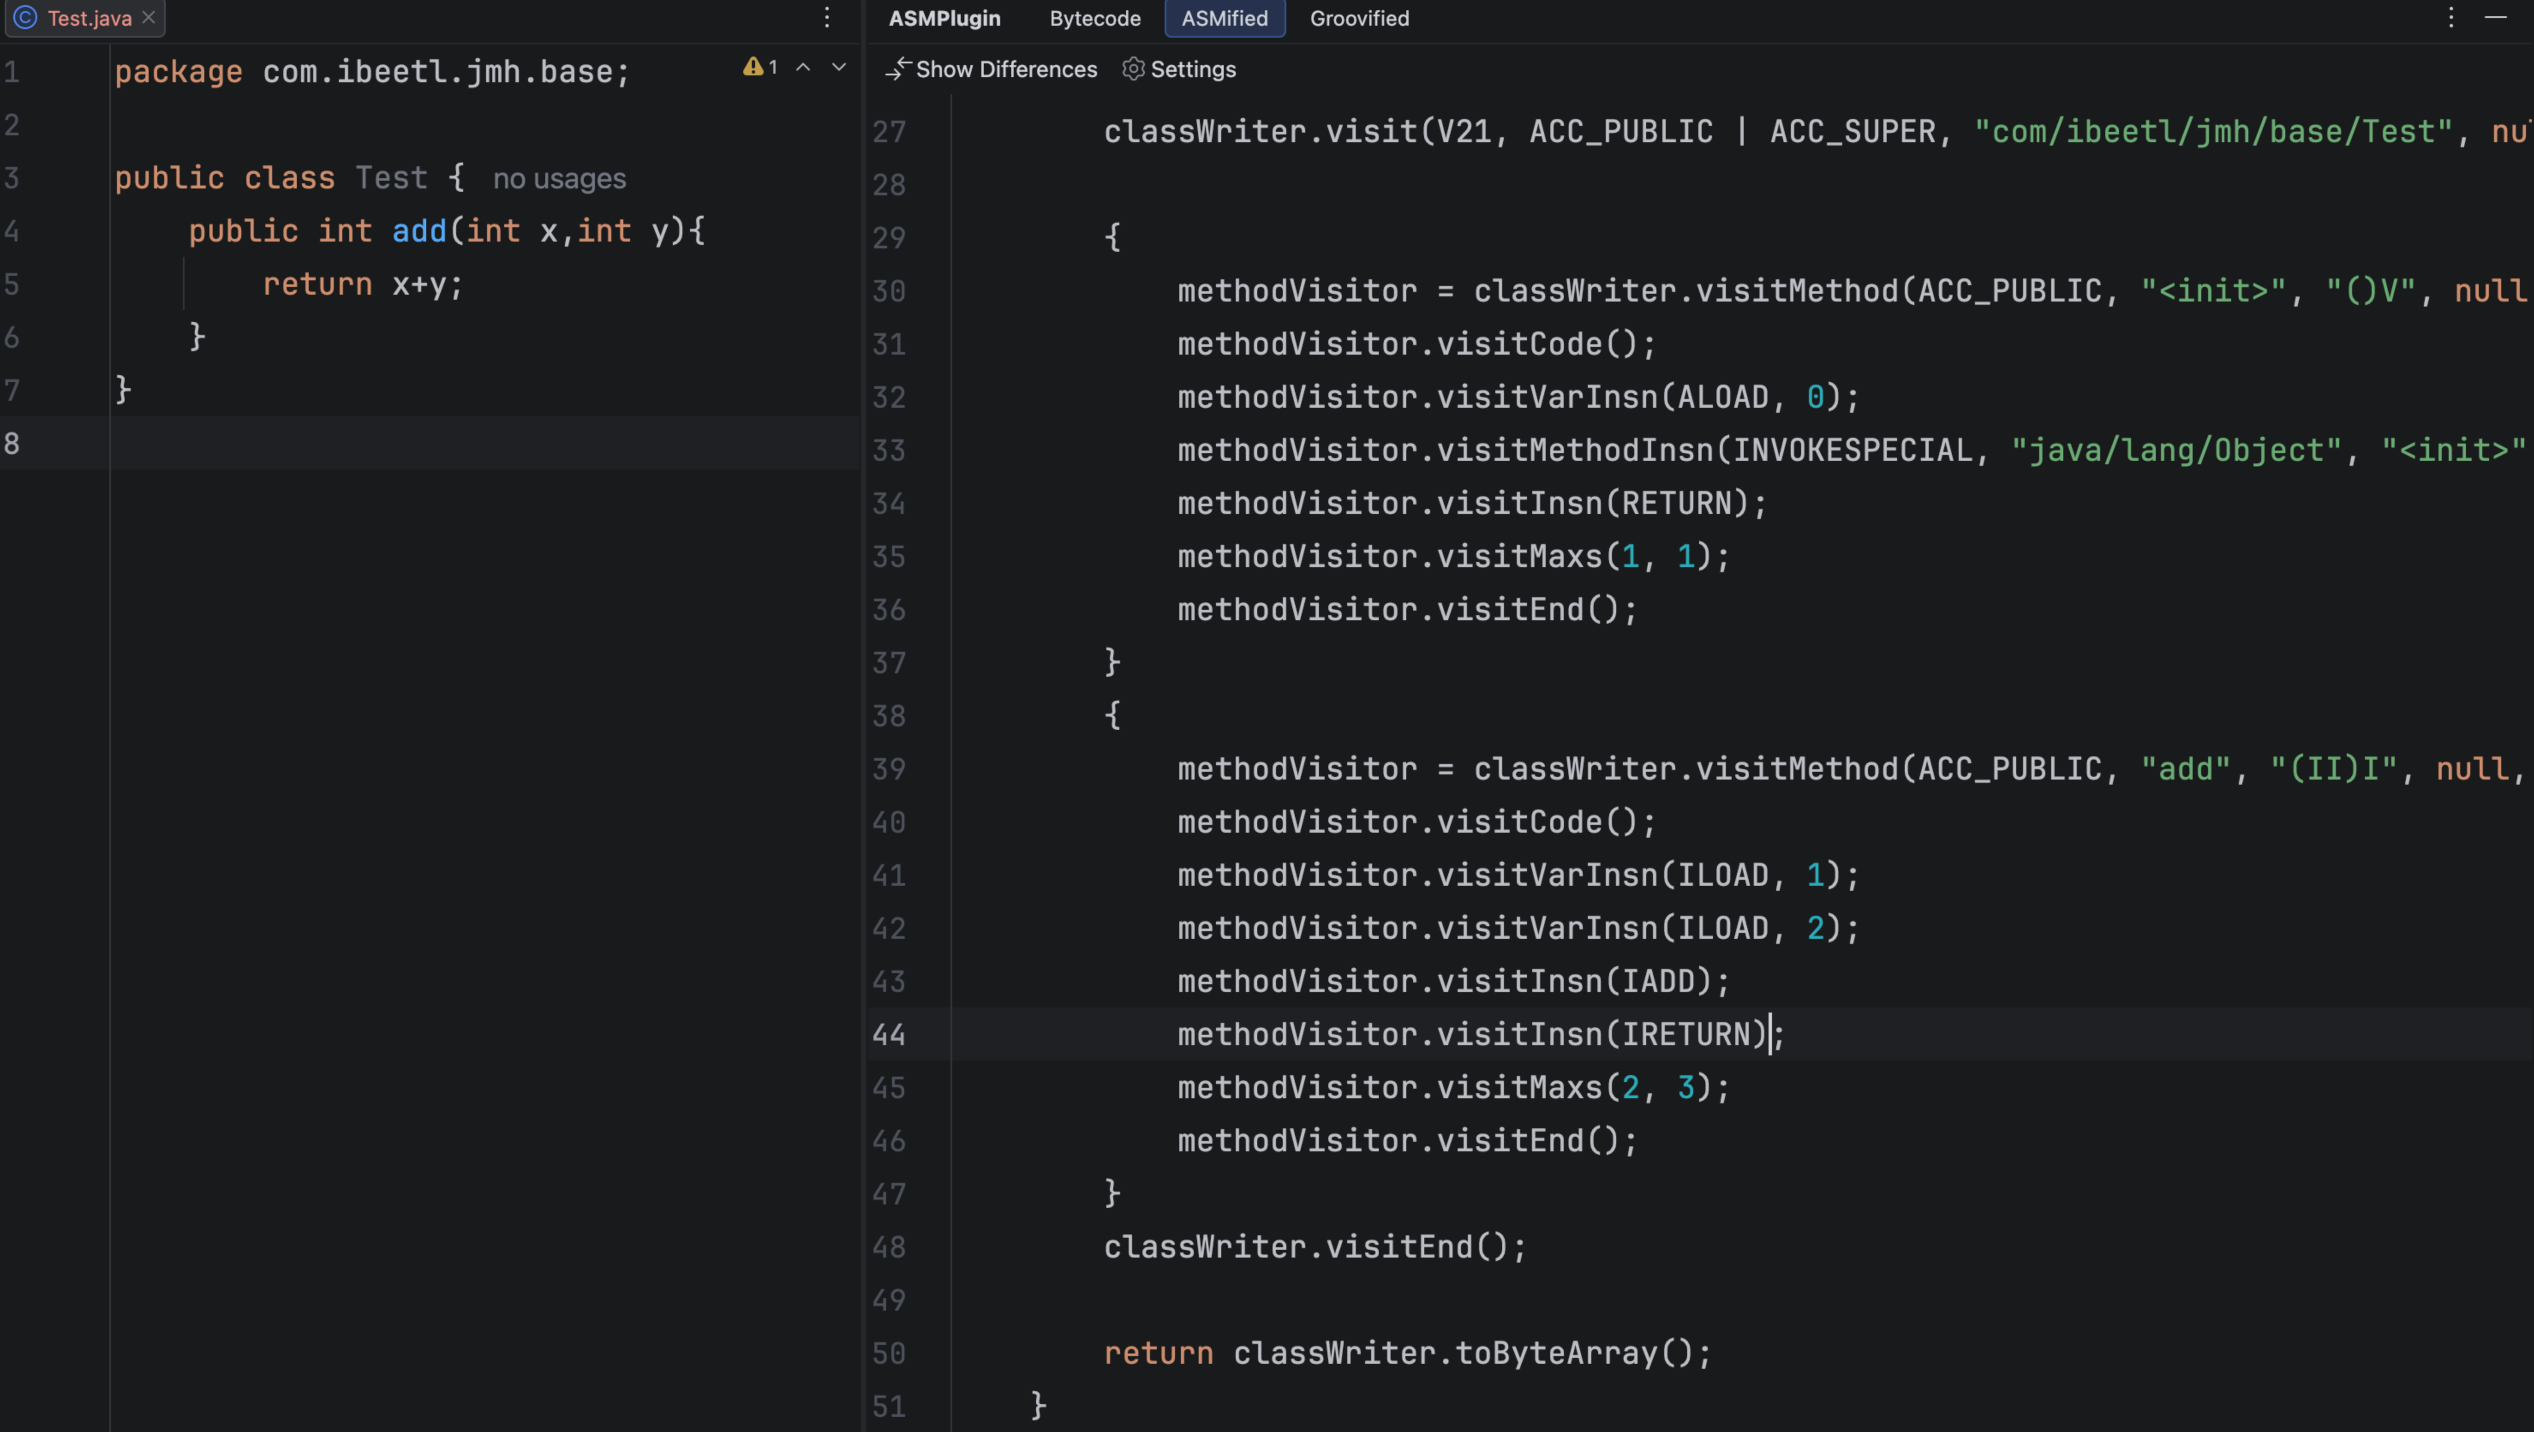Click 'methodVisitor.visitCode()' on line 40
This screenshot has width=2534, height=1432.
(1407, 822)
